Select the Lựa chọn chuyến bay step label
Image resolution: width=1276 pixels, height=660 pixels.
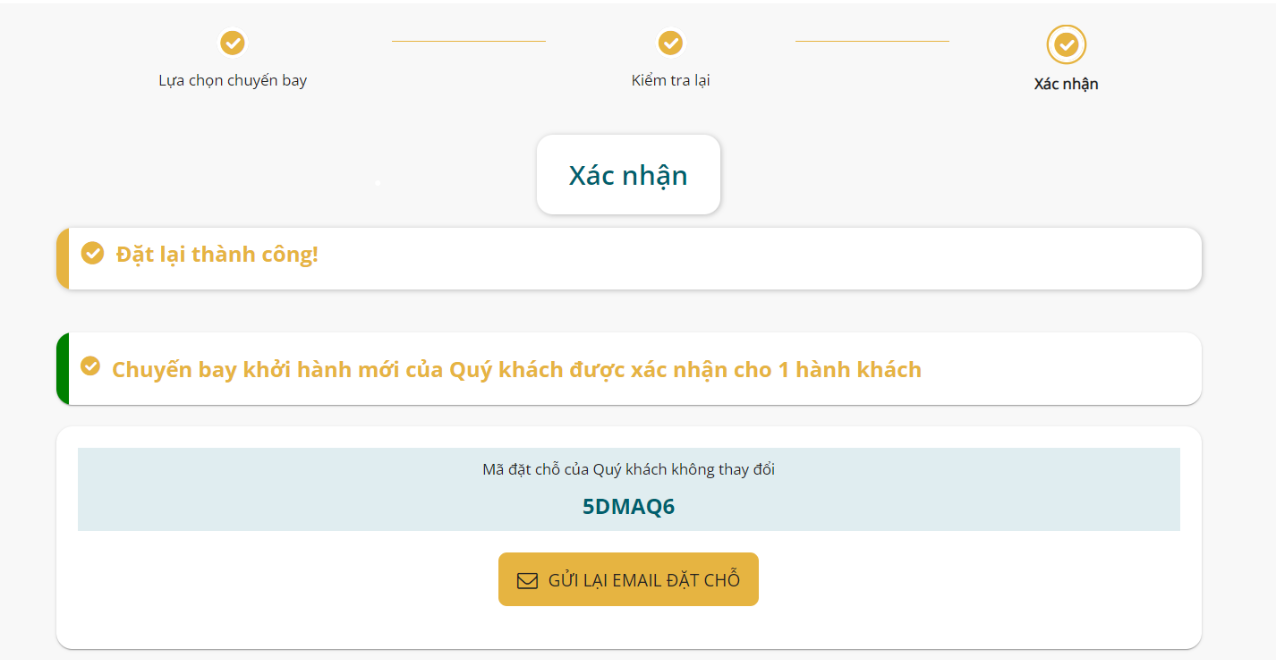[x=233, y=78]
